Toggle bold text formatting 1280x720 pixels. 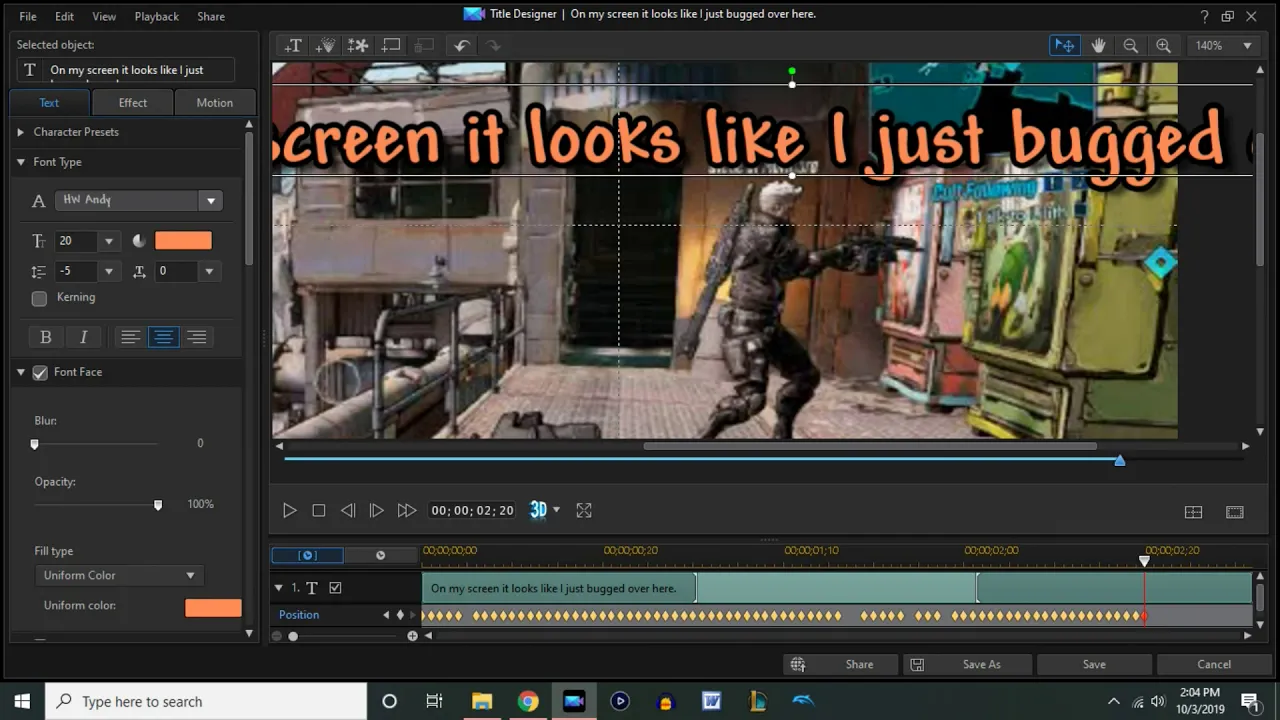(45, 337)
